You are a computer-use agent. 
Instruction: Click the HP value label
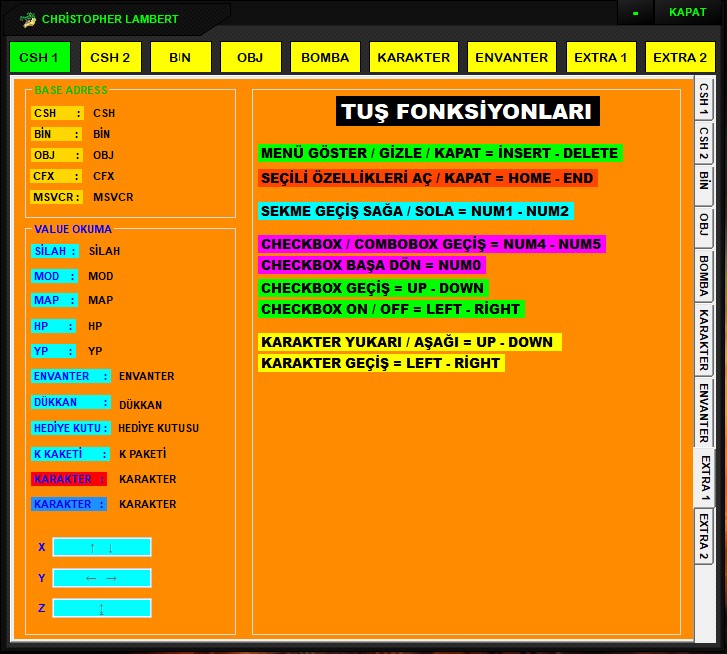53,326
